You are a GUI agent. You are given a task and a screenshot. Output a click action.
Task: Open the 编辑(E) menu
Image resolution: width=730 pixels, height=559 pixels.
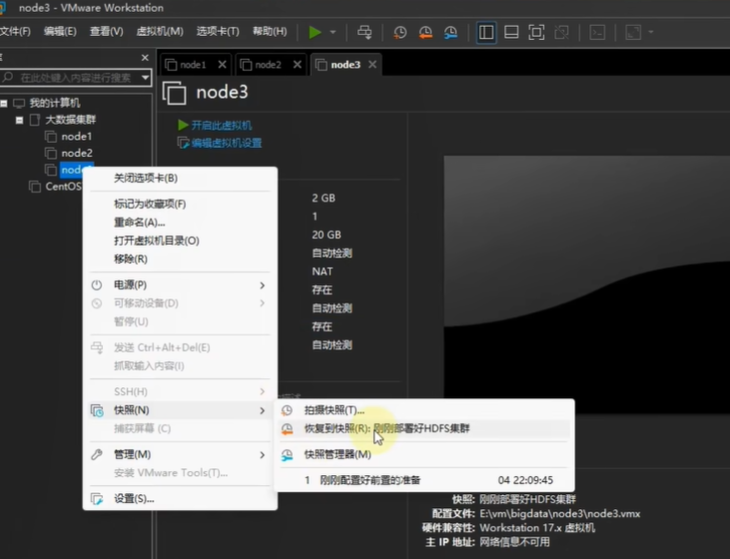[60, 31]
